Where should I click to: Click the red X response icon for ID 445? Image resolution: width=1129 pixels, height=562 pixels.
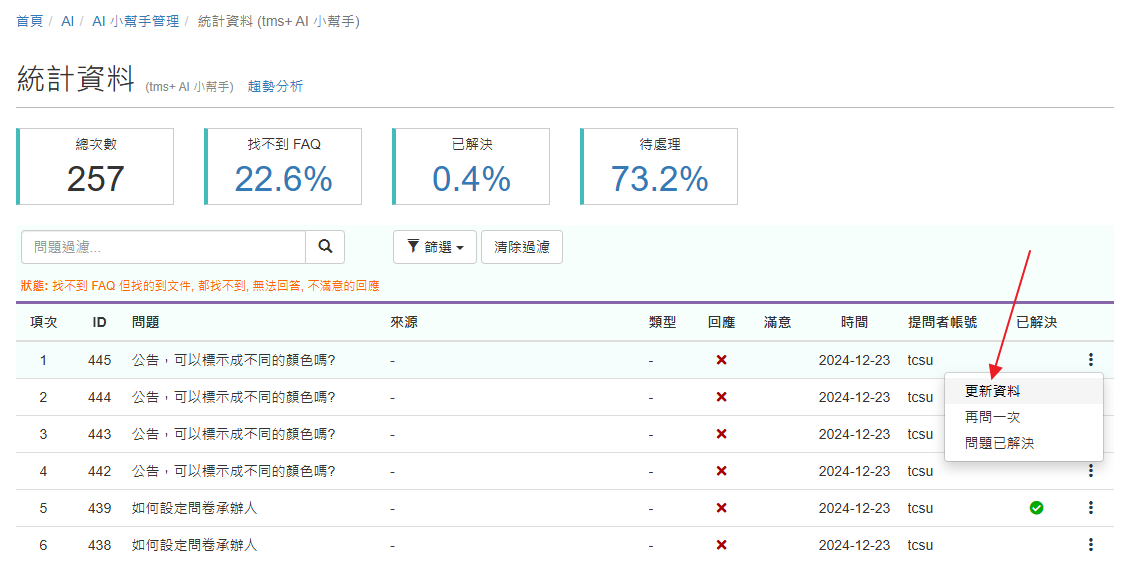click(721, 360)
